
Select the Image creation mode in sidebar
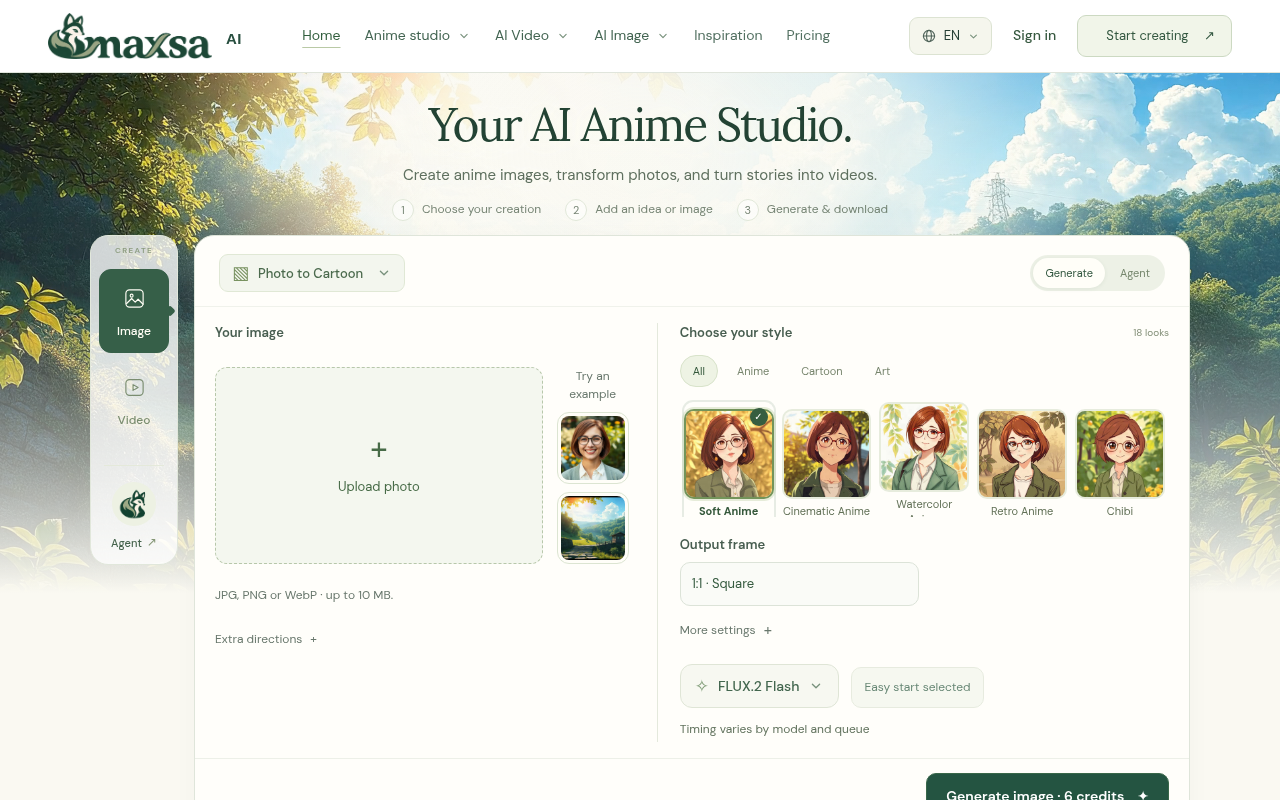tap(134, 311)
